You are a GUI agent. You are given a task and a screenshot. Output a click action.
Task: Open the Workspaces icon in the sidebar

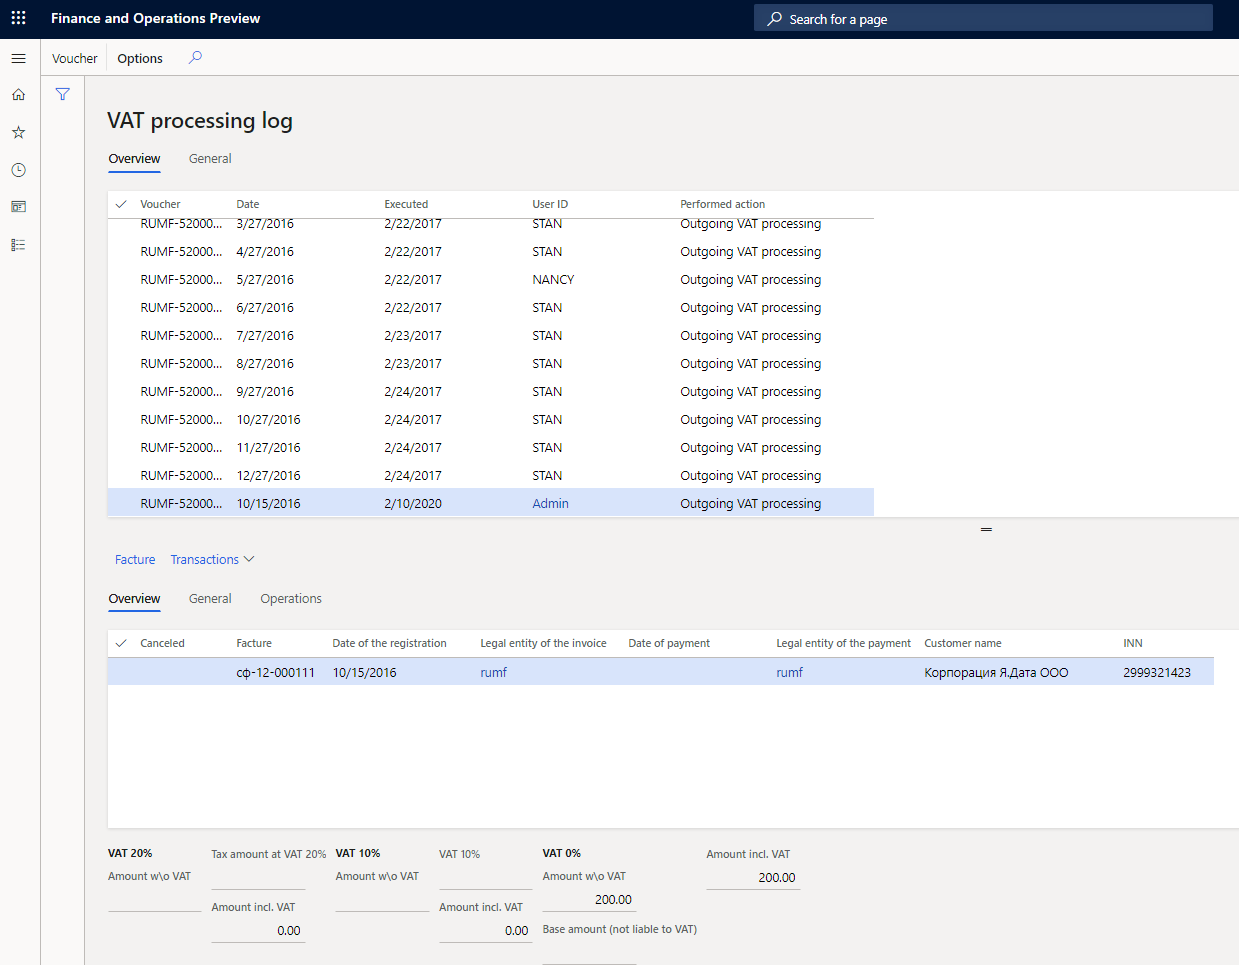tap(18, 207)
